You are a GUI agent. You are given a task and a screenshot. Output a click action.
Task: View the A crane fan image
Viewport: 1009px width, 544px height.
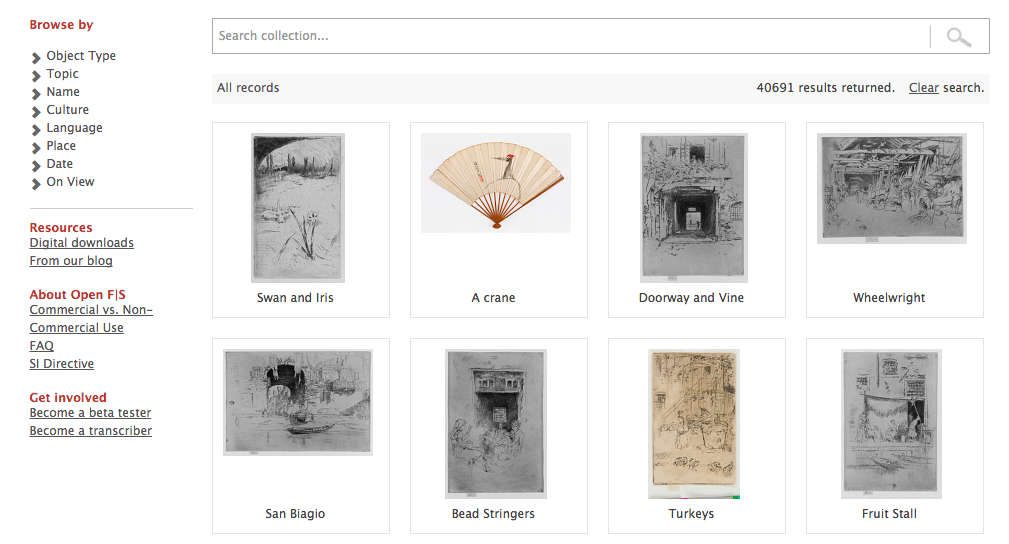pyautogui.click(x=496, y=183)
